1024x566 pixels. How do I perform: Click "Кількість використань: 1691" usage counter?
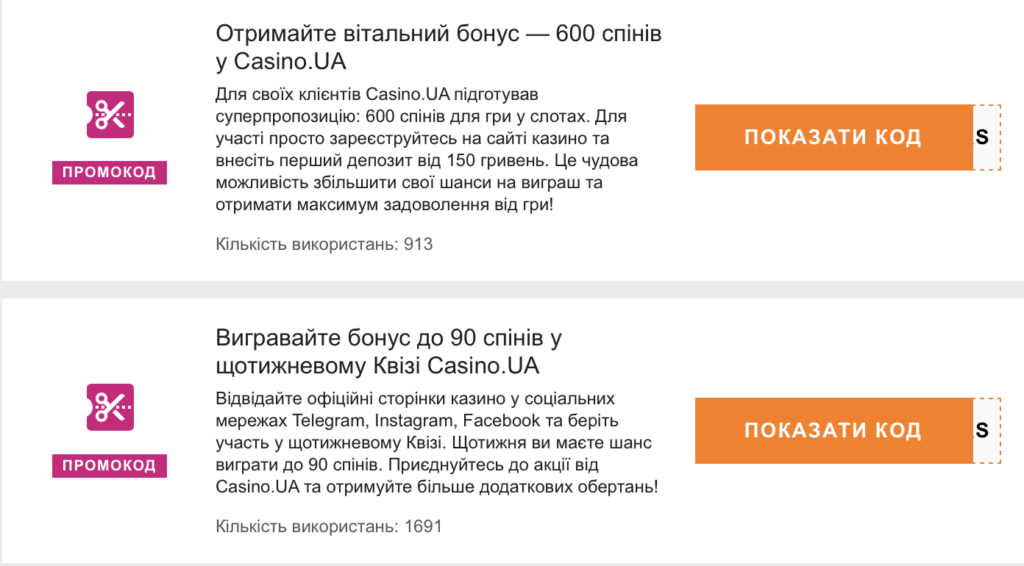coord(329,526)
